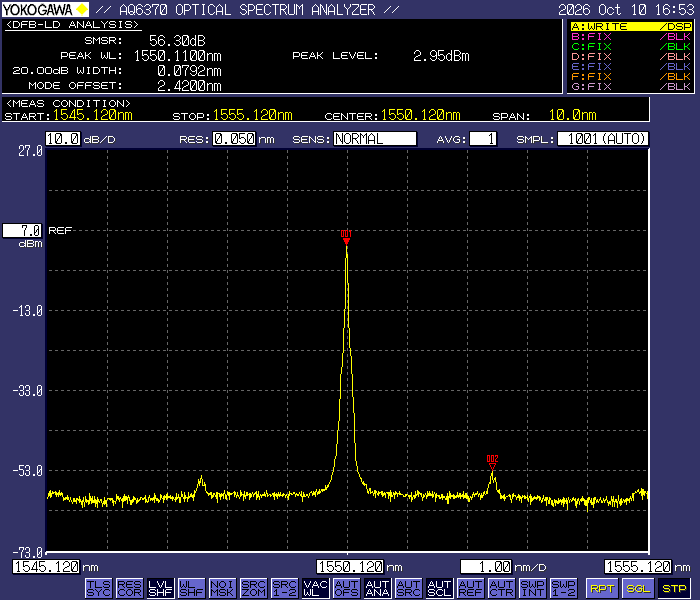Open the SMPL 1001(AUTO) sampling field
Screen dimensions: 700x600
(x=603, y=139)
